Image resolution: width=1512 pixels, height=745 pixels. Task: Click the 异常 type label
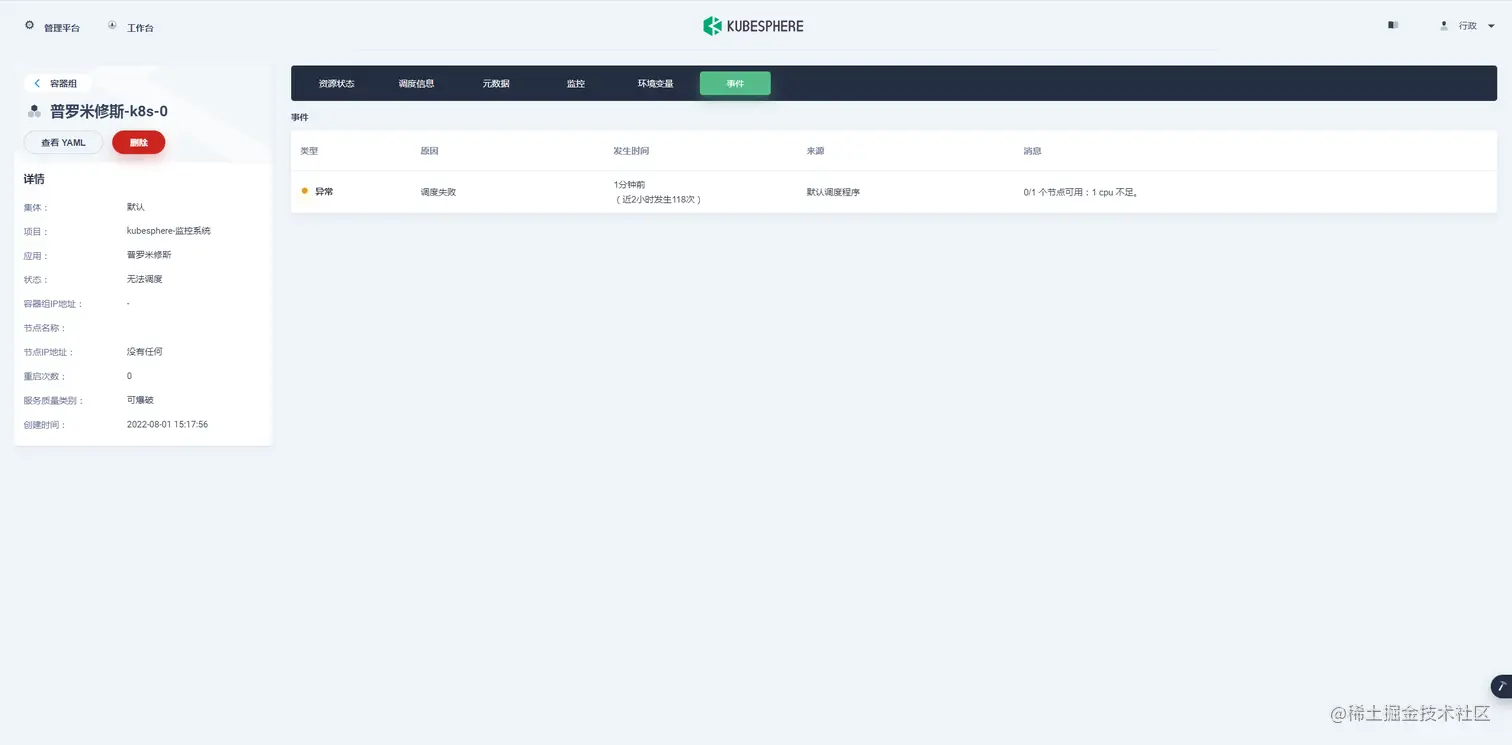pos(324,191)
